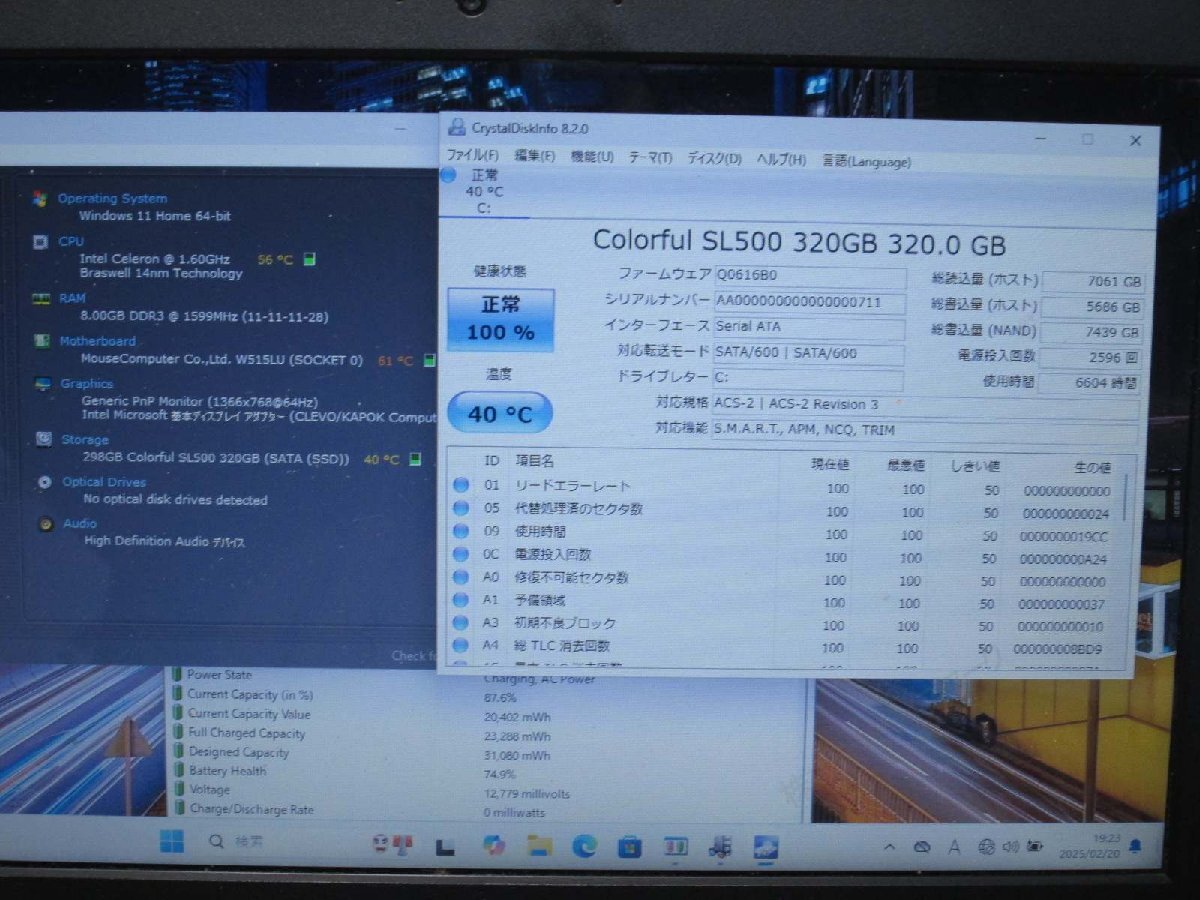The image size is (1200, 900).
Task: Click the Graphics monitor icon in Speccy
Action: (x=43, y=383)
